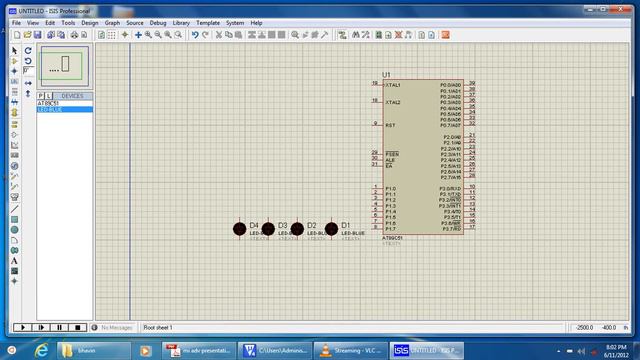Open an existing design file
640x360 pixels.
pos(27,35)
